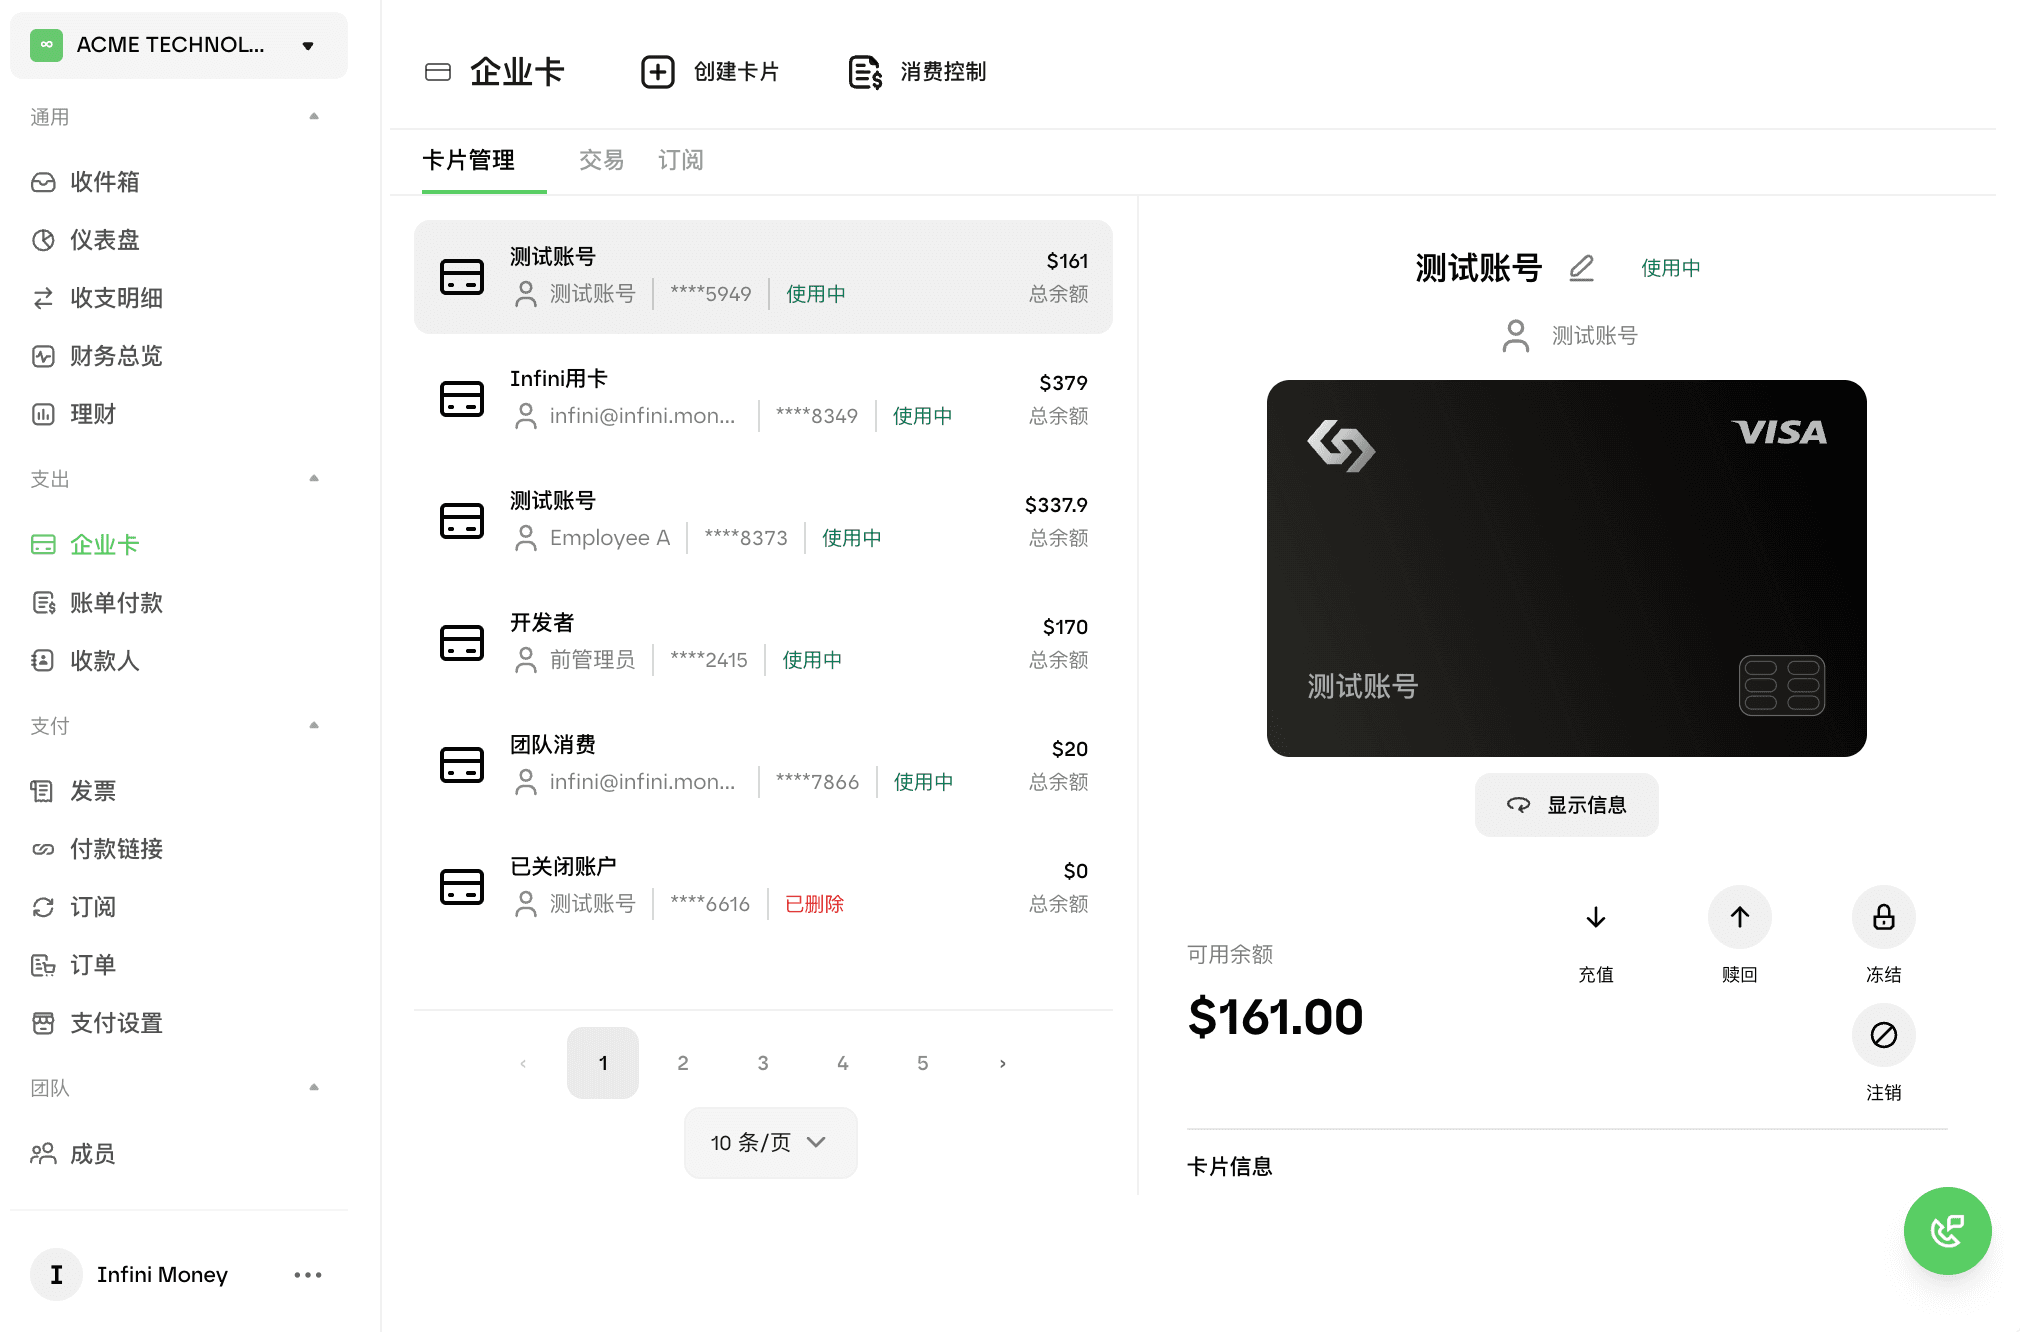Switch to the 订阅 tab in card header
The height and width of the screenshot is (1332, 2020).
click(681, 161)
